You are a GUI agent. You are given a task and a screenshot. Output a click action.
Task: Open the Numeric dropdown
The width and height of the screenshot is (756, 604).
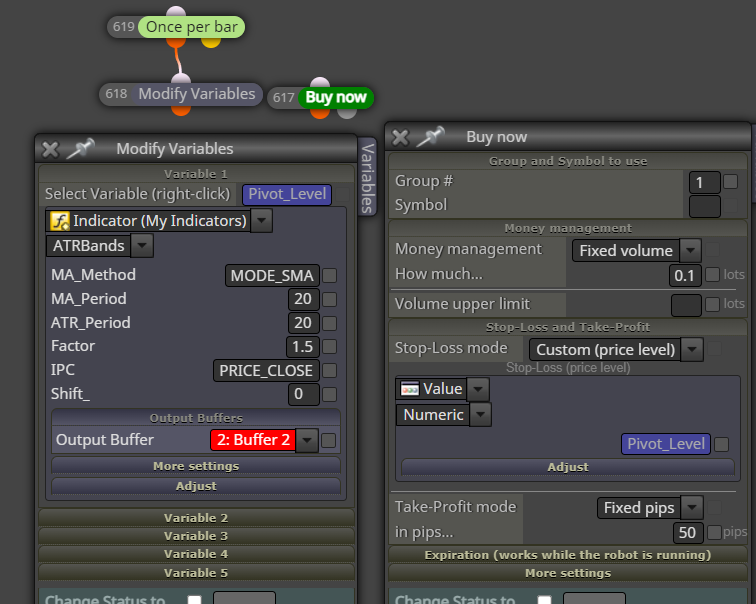click(x=481, y=415)
